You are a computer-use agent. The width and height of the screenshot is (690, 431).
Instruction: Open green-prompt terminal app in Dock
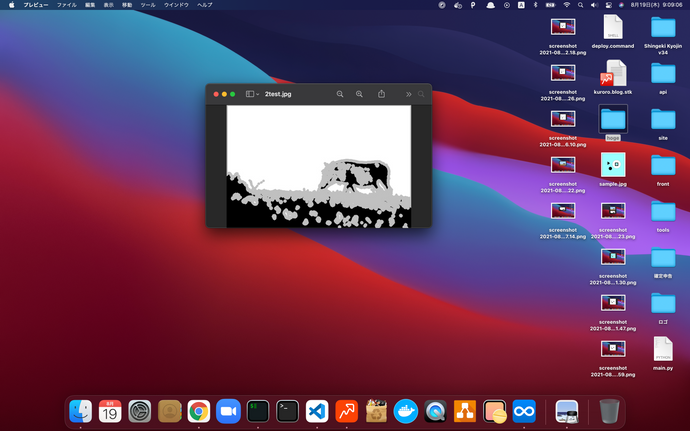click(x=258, y=411)
